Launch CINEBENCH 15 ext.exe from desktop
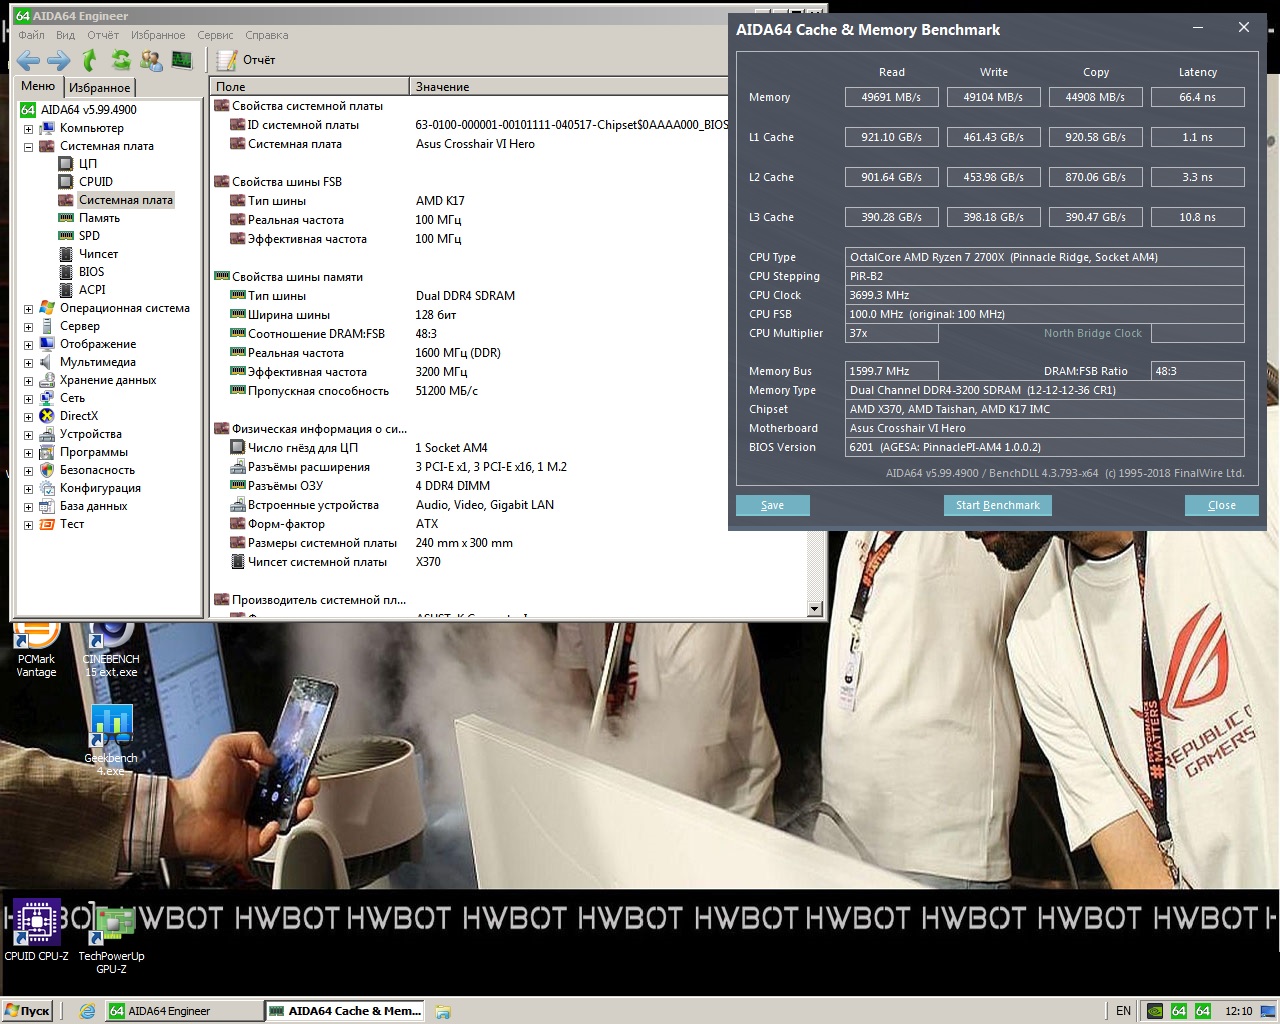Image resolution: width=1280 pixels, height=1024 pixels. pos(111,650)
